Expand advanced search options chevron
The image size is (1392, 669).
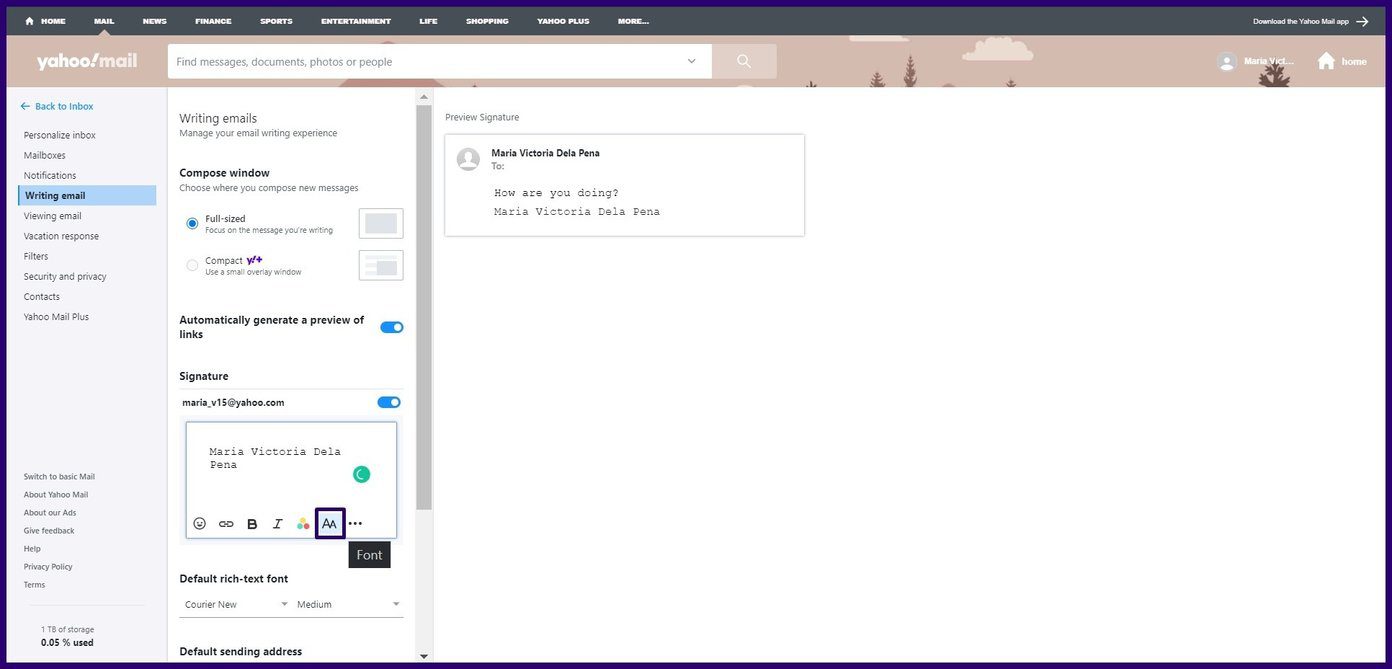coord(691,61)
